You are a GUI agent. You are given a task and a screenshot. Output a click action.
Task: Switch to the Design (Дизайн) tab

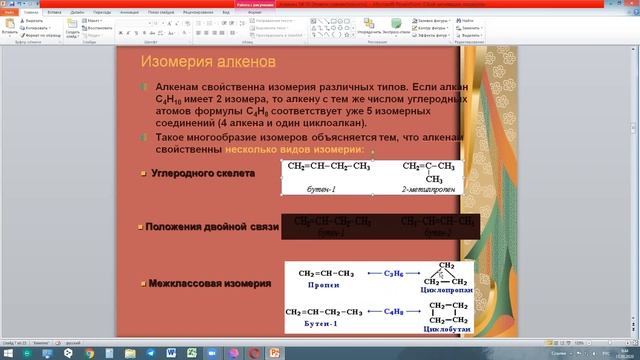tap(77, 12)
